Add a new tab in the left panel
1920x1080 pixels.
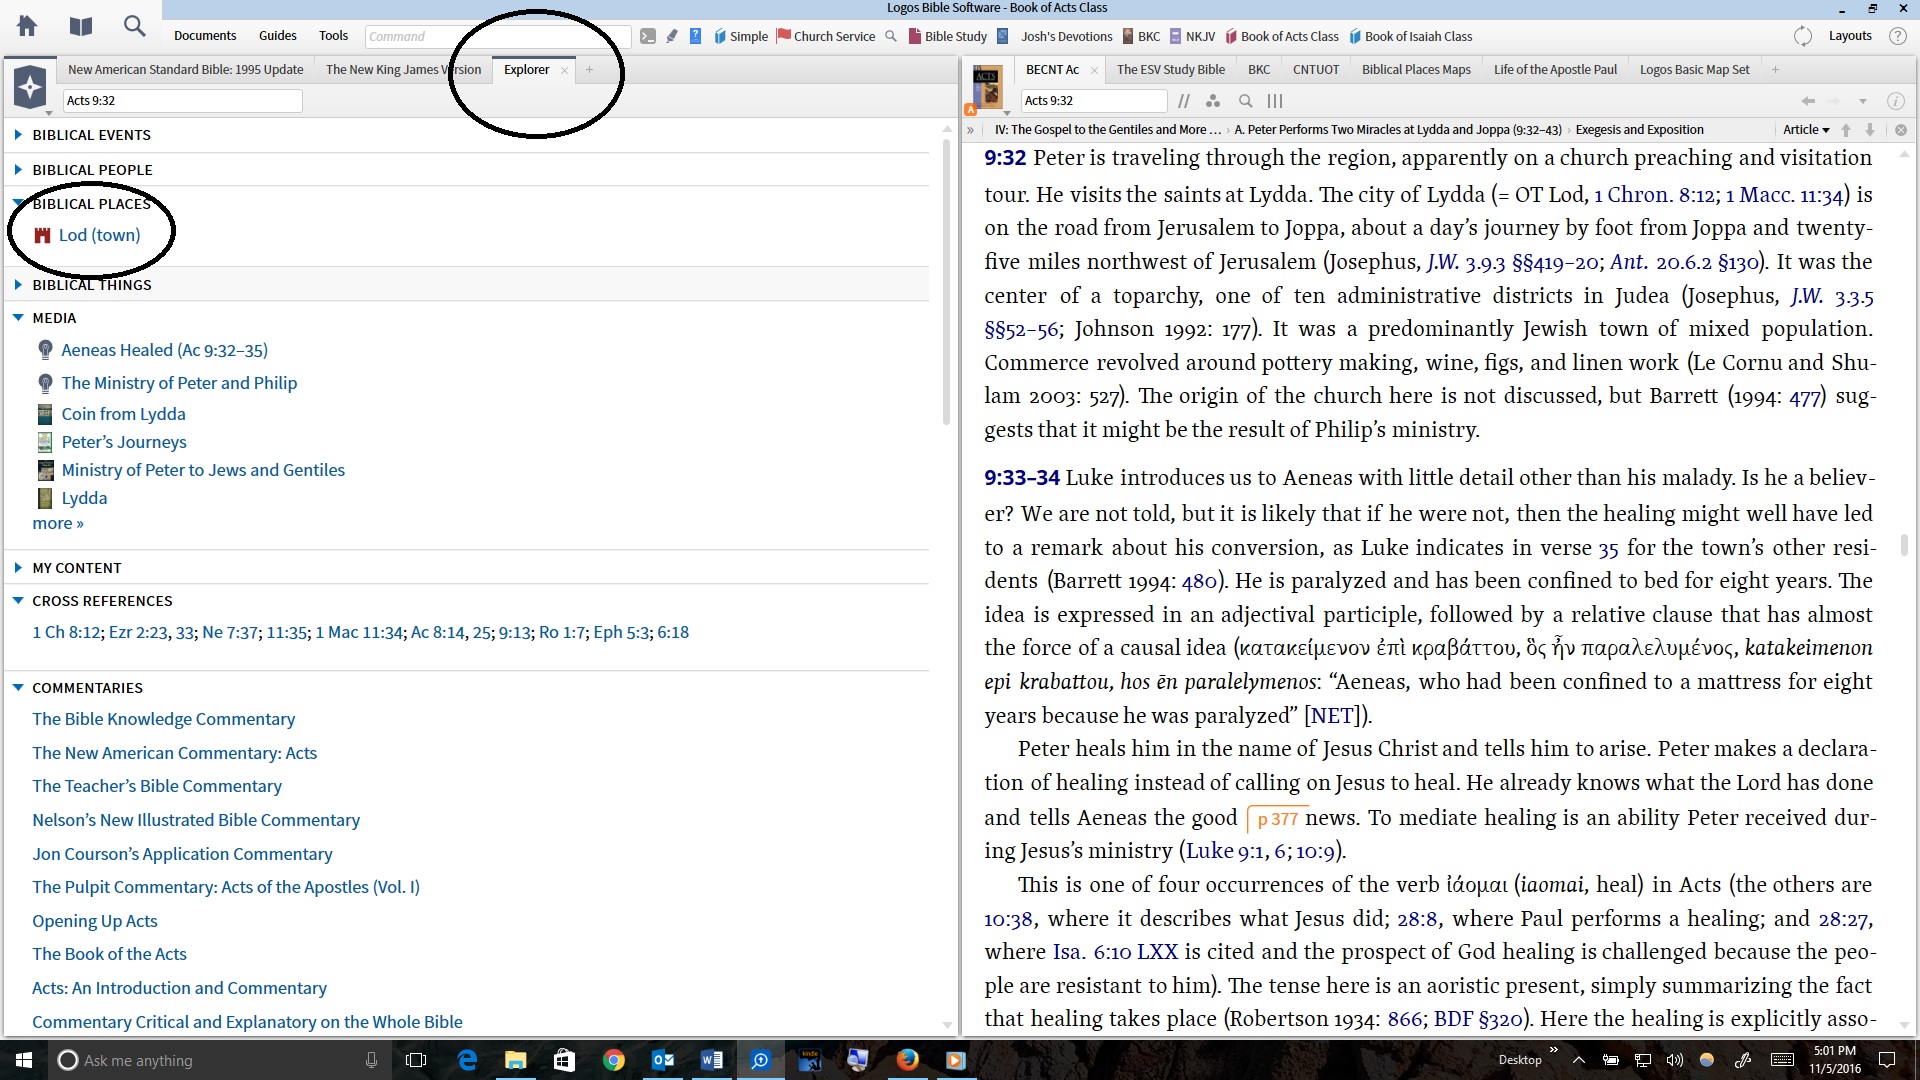coord(589,70)
